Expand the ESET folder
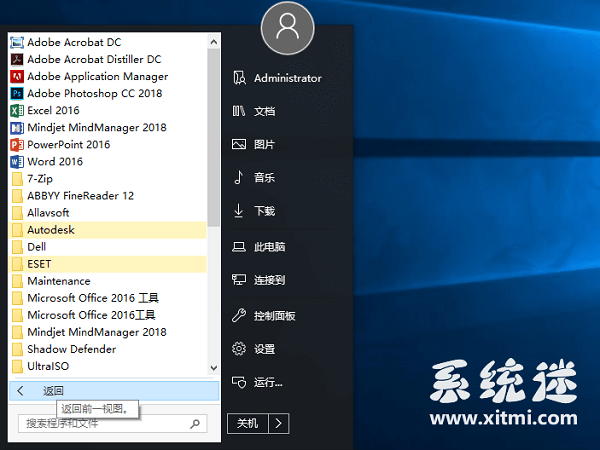Image resolution: width=600 pixels, height=450 pixels. point(108,264)
